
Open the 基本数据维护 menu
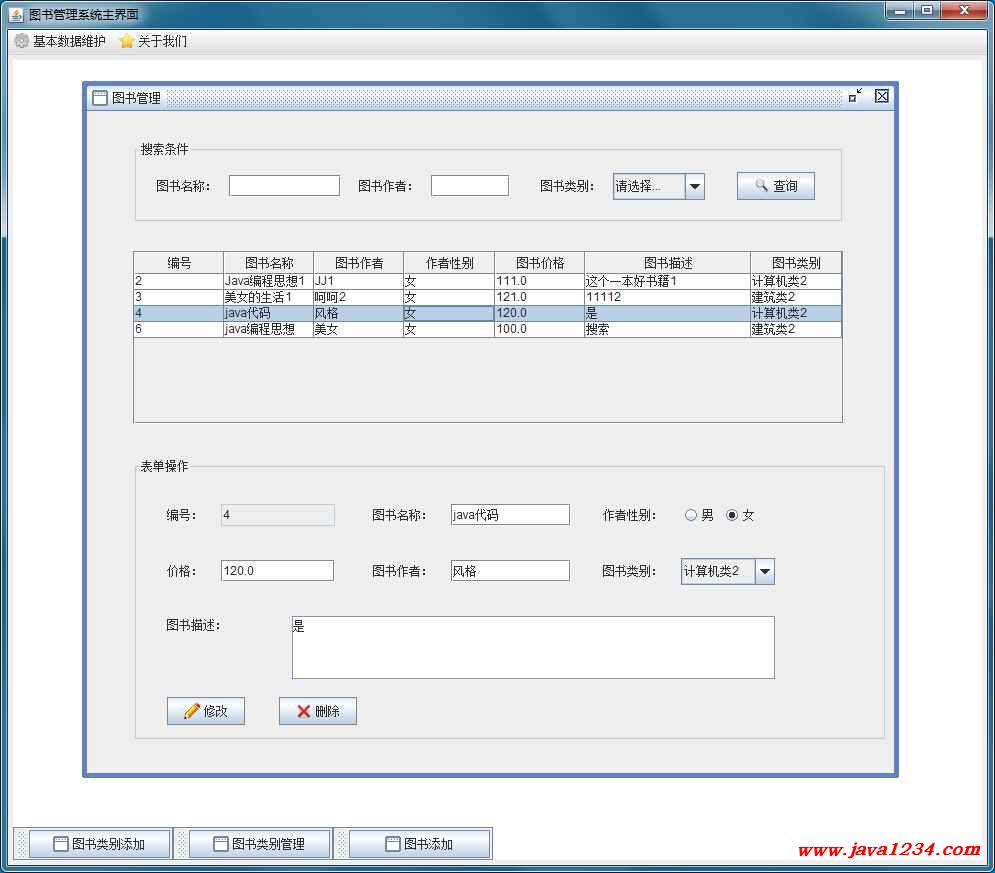pyautogui.click(x=60, y=41)
